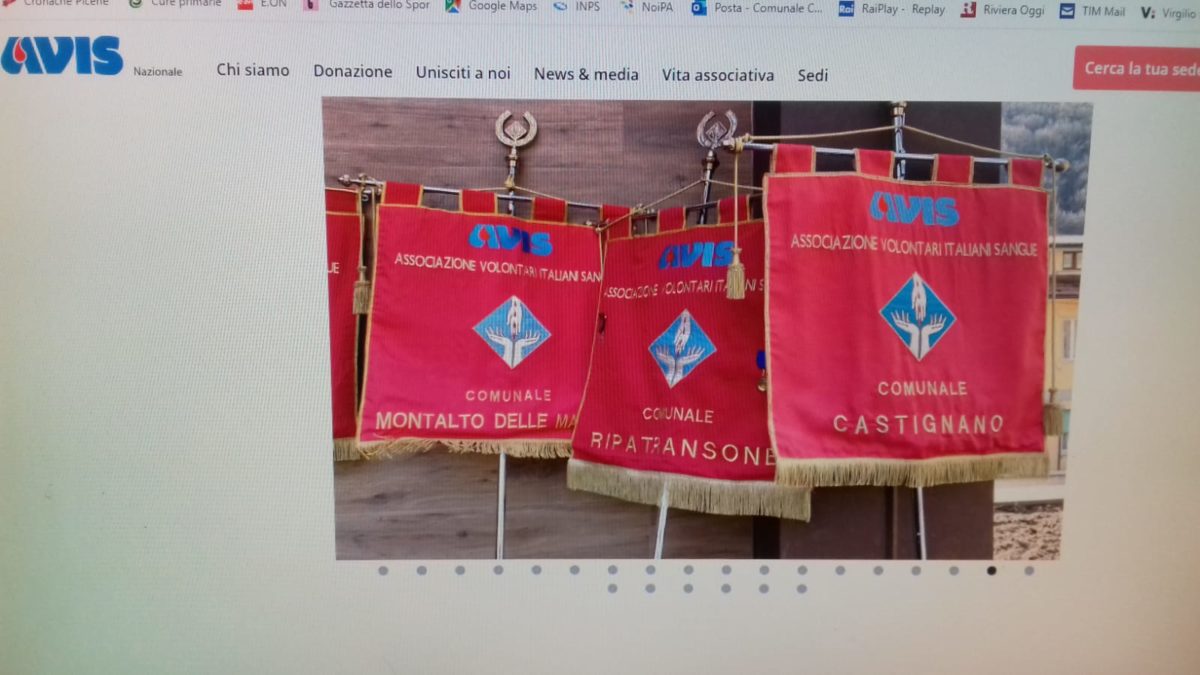Select the last carousel dot in the top row
This screenshot has width=1200, height=675.
[x=1029, y=571]
